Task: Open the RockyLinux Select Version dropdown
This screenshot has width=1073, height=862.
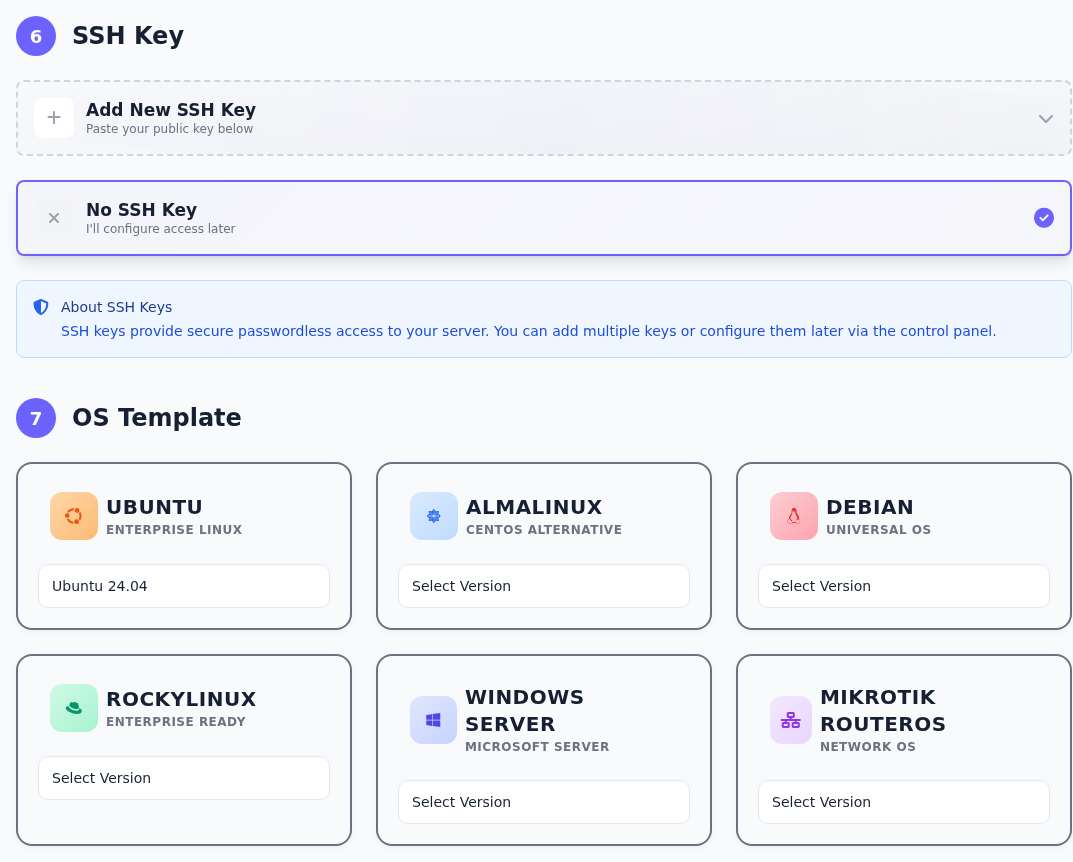Action: 183,778
